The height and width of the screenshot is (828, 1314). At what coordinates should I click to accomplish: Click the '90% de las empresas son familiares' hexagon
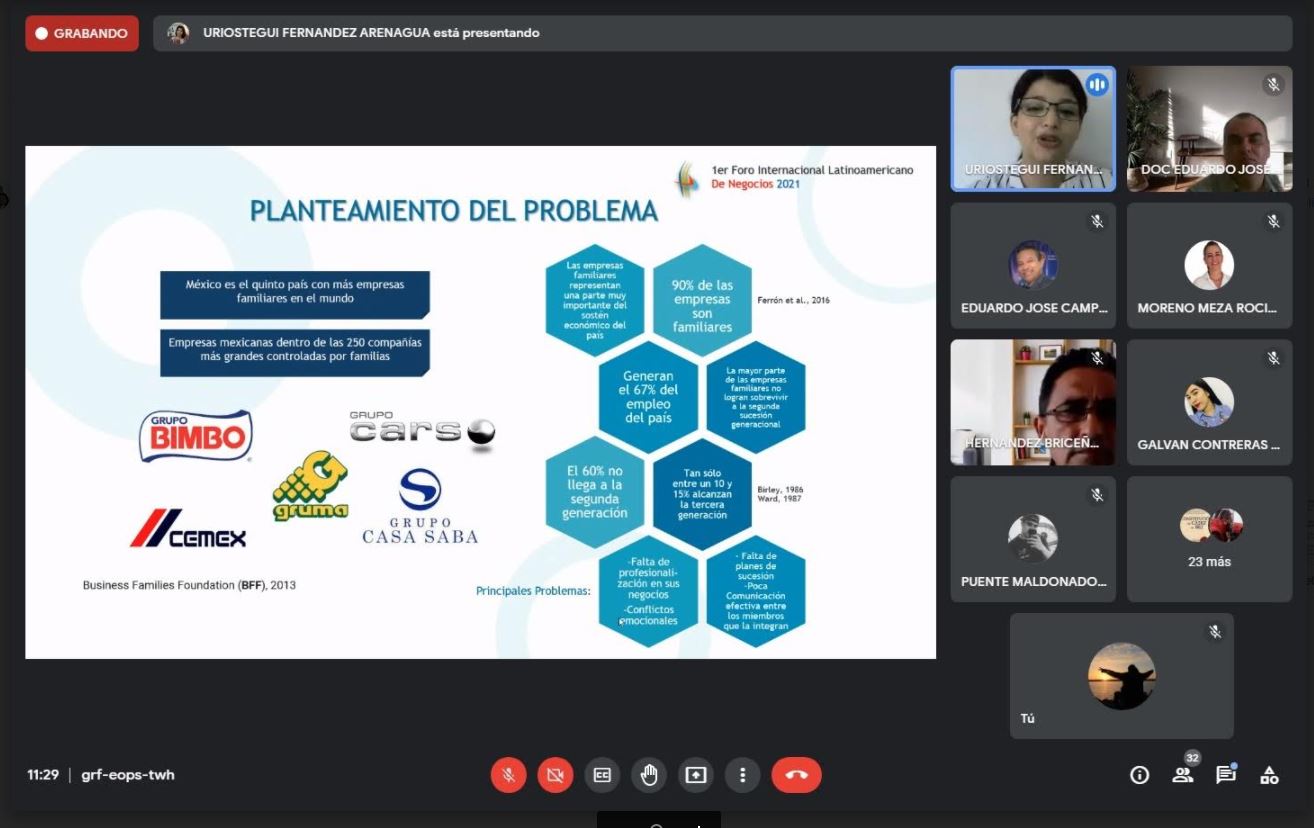click(x=702, y=299)
